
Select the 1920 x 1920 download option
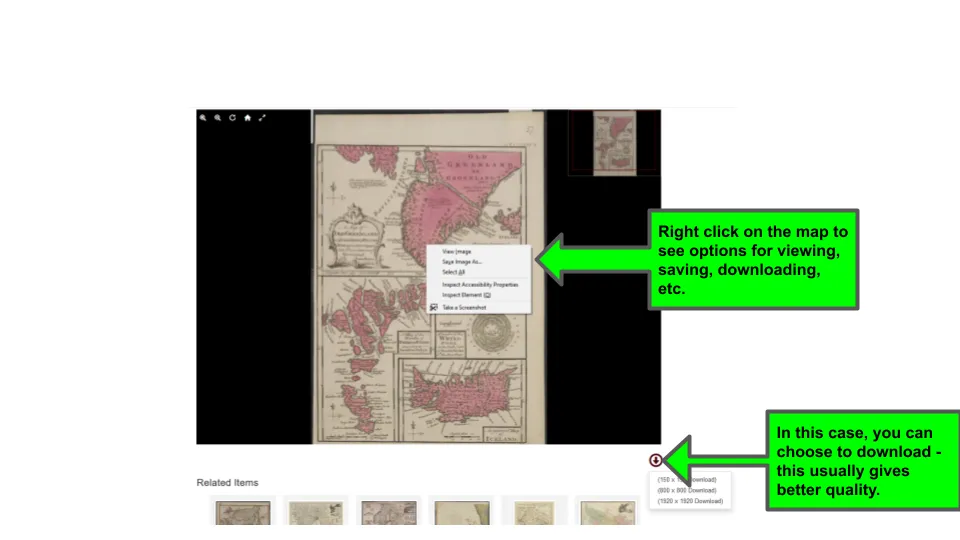tap(689, 501)
